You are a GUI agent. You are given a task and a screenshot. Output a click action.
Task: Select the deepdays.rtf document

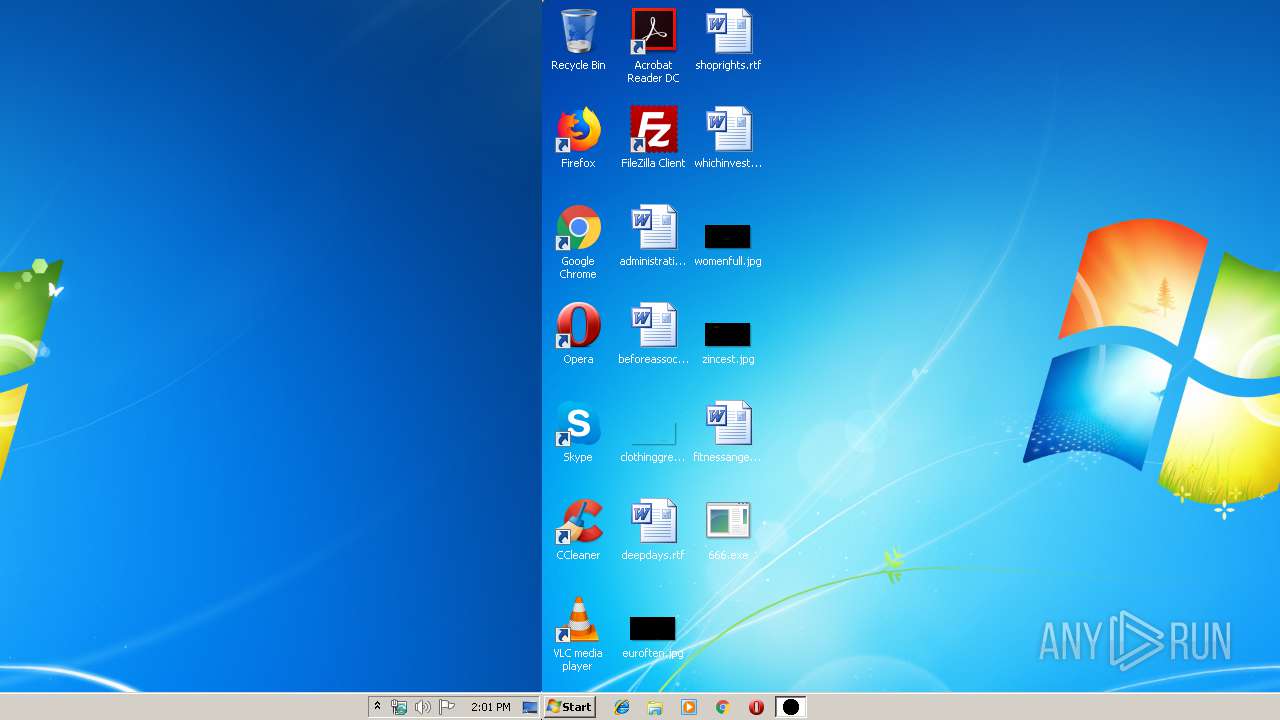tap(653, 530)
